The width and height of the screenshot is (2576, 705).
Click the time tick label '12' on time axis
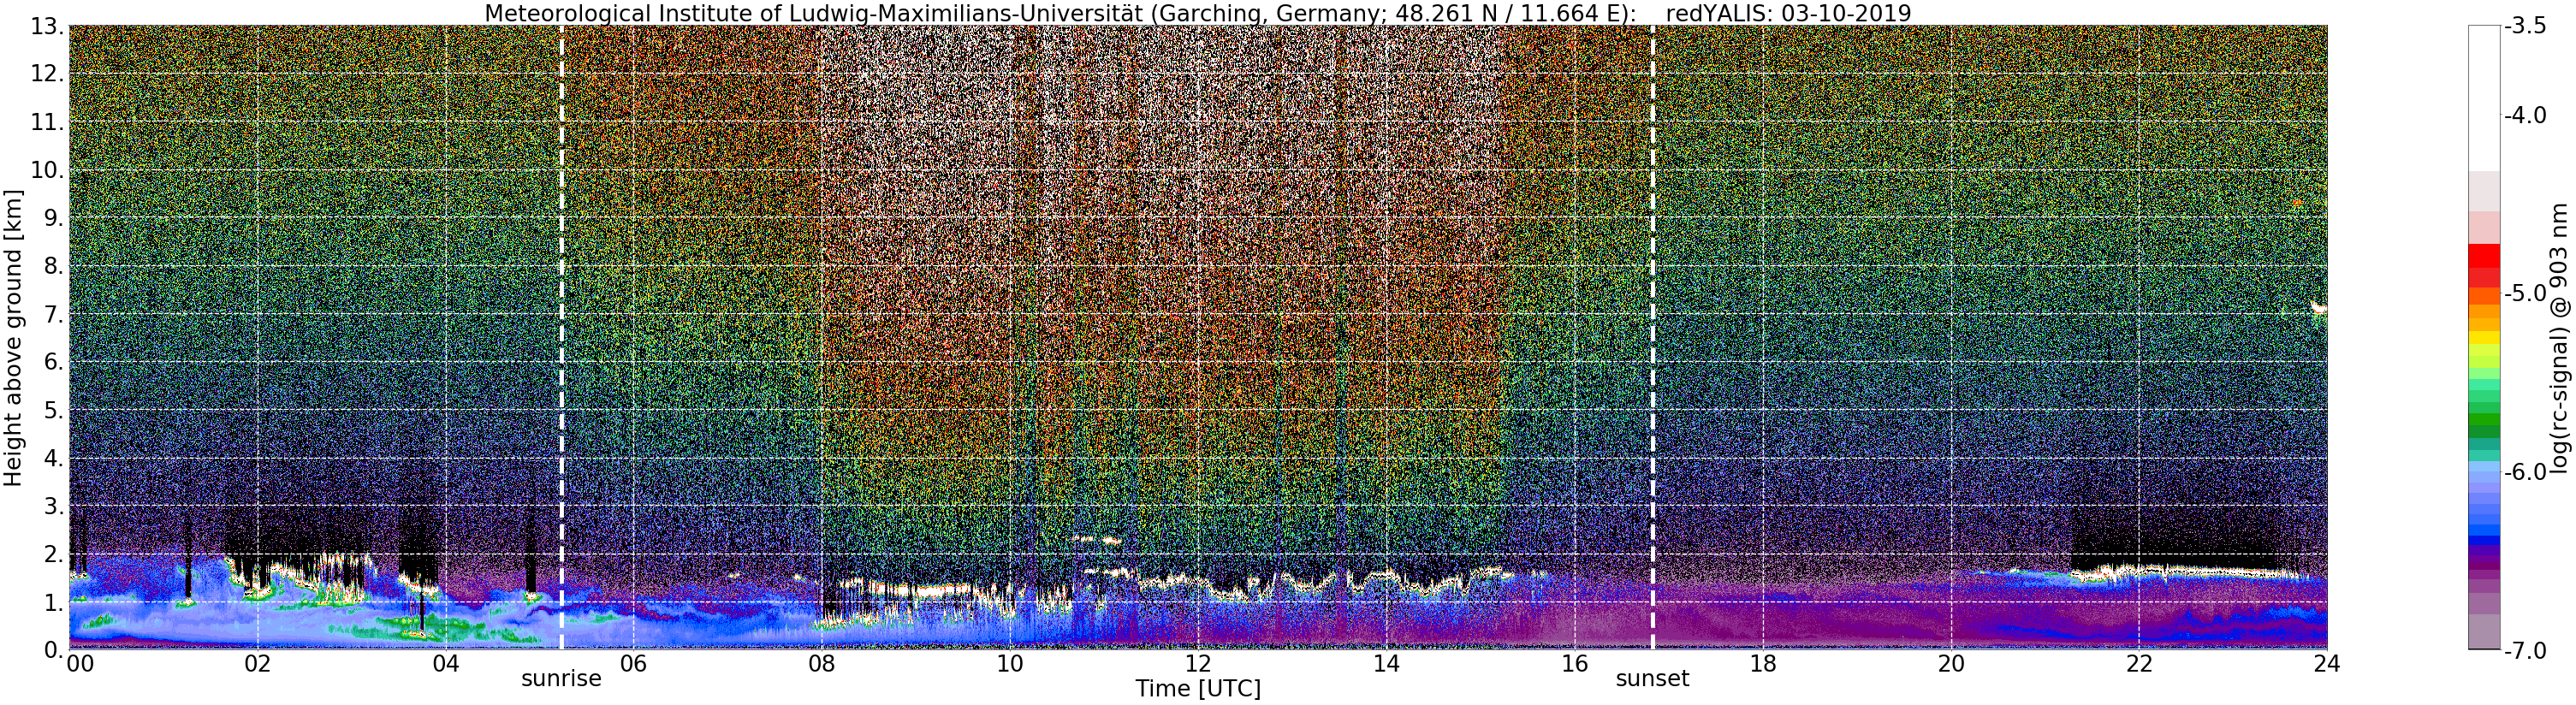point(1198,664)
